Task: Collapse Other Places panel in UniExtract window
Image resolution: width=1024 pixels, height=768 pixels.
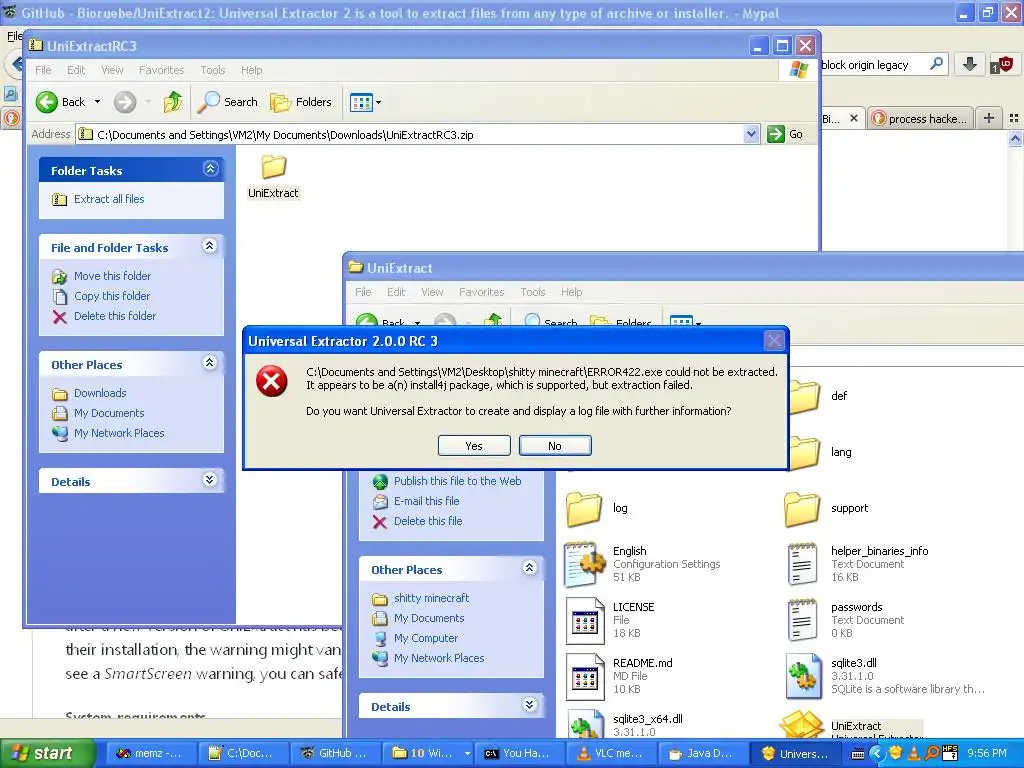Action: pos(530,568)
